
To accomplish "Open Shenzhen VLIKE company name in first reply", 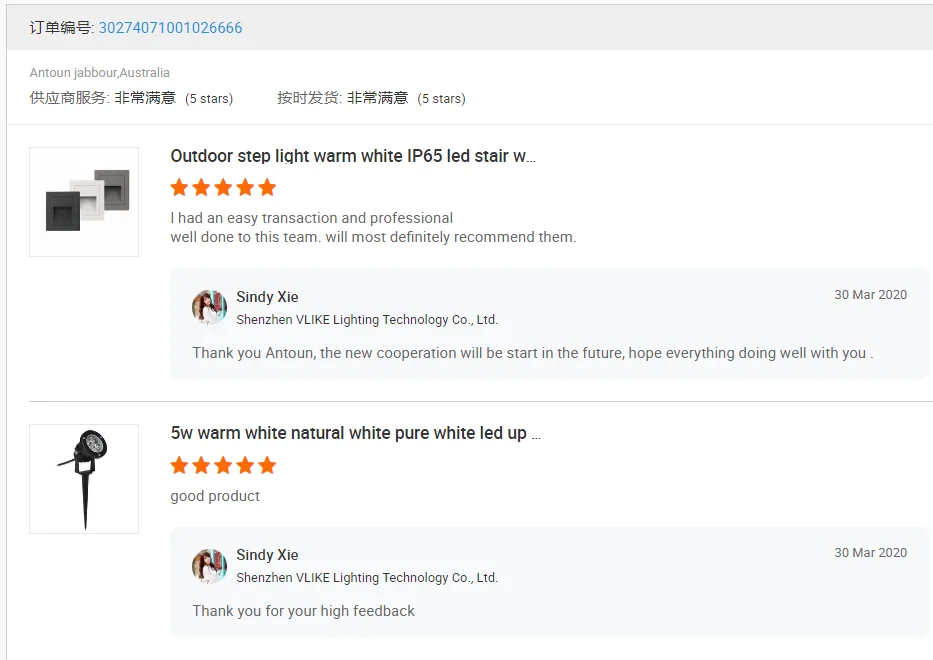I will 367,320.
